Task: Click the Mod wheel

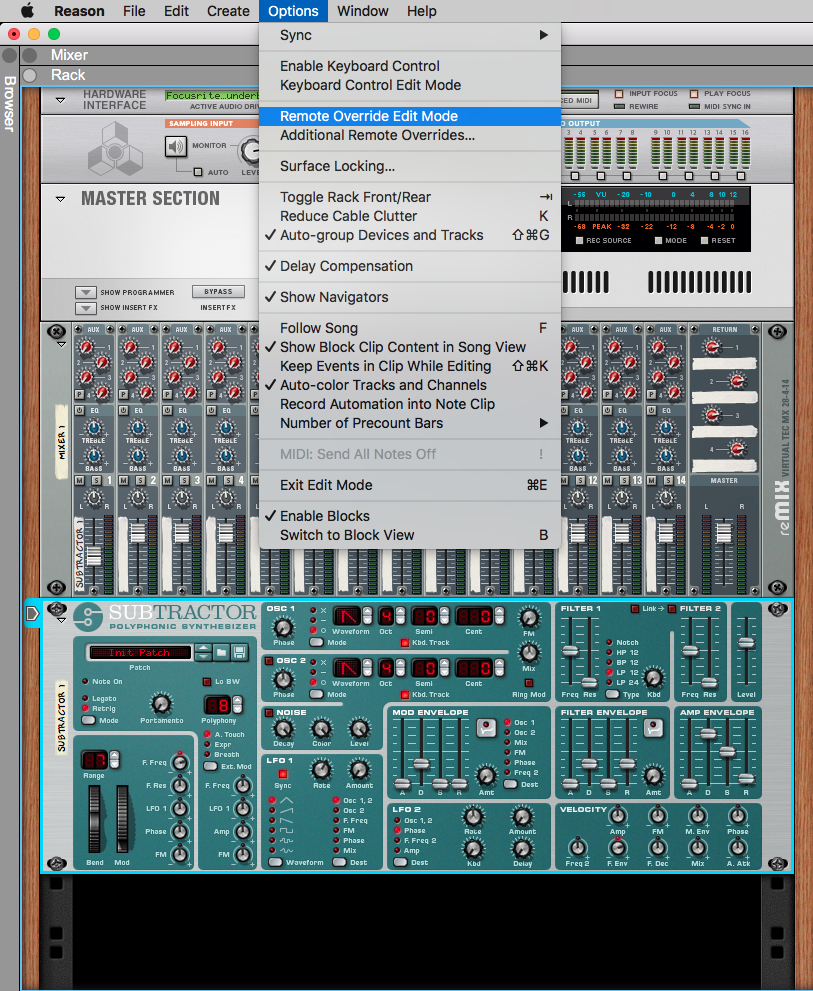Action: coord(121,820)
